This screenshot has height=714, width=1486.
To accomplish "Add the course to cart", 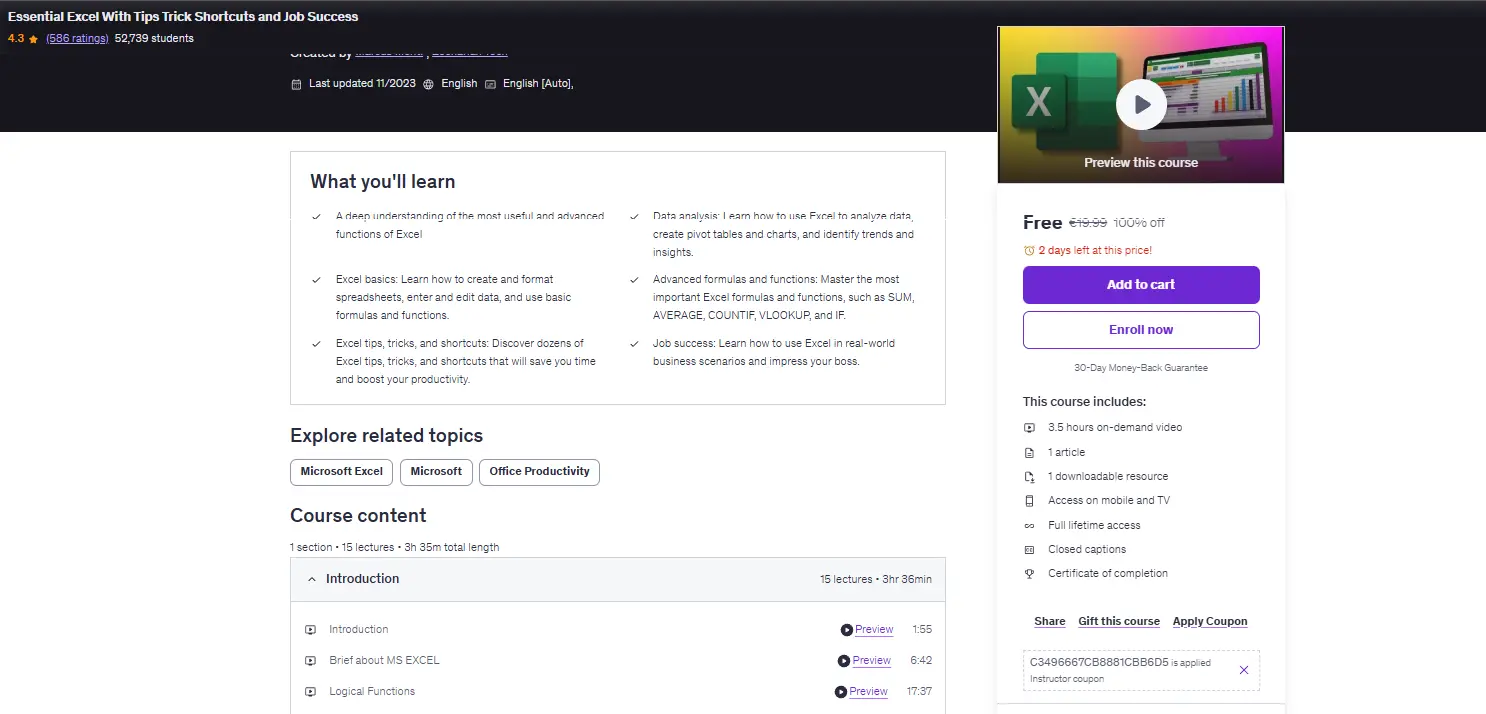I will [1141, 285].
